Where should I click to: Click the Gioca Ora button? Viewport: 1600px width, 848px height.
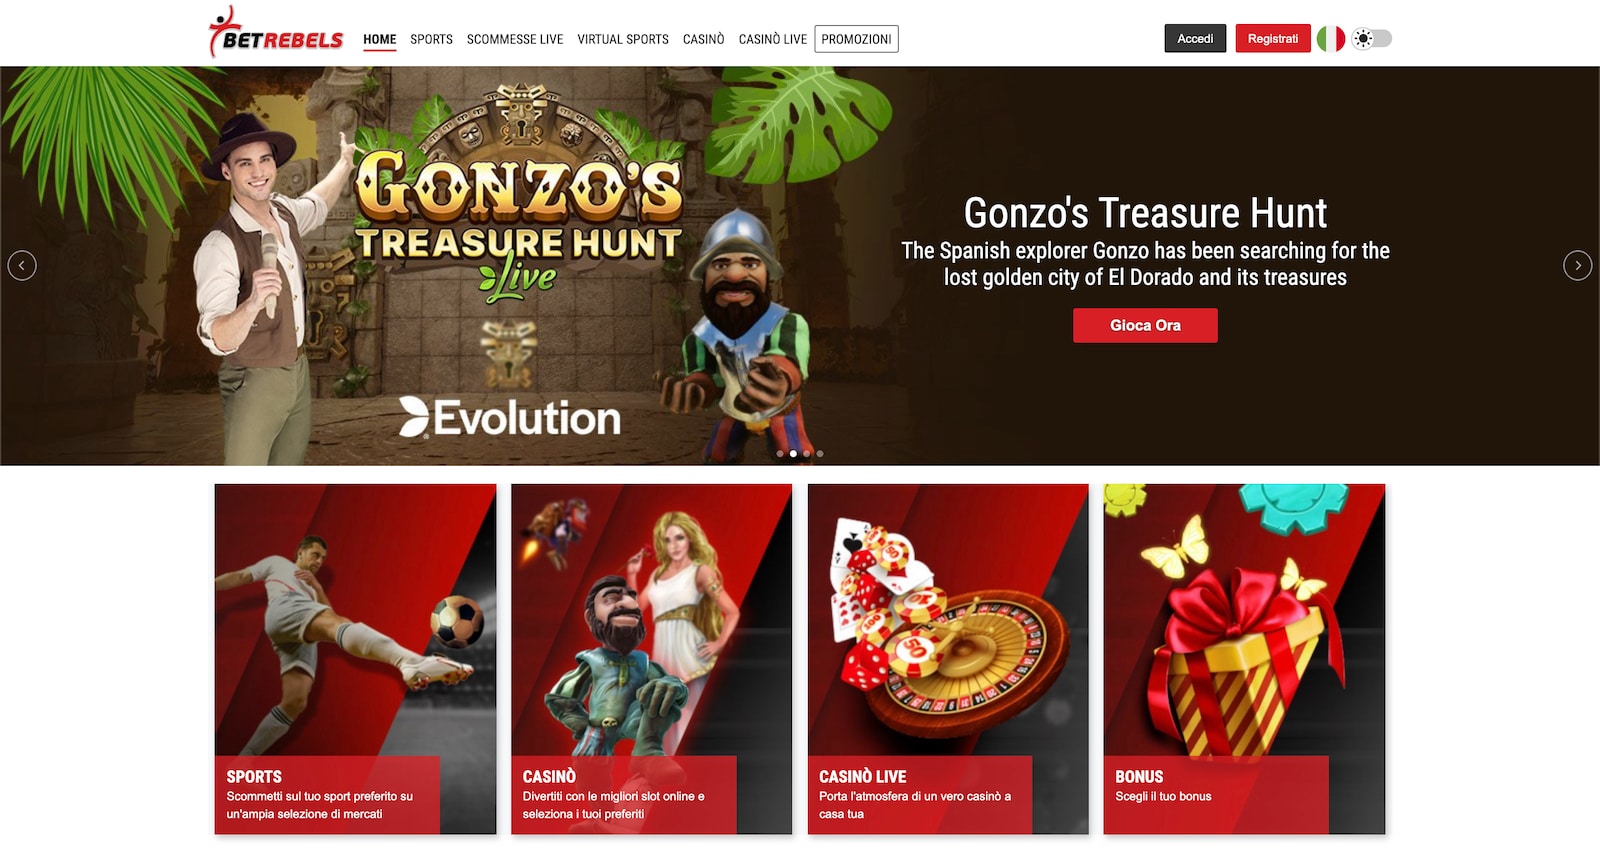tap(1145, 325)
